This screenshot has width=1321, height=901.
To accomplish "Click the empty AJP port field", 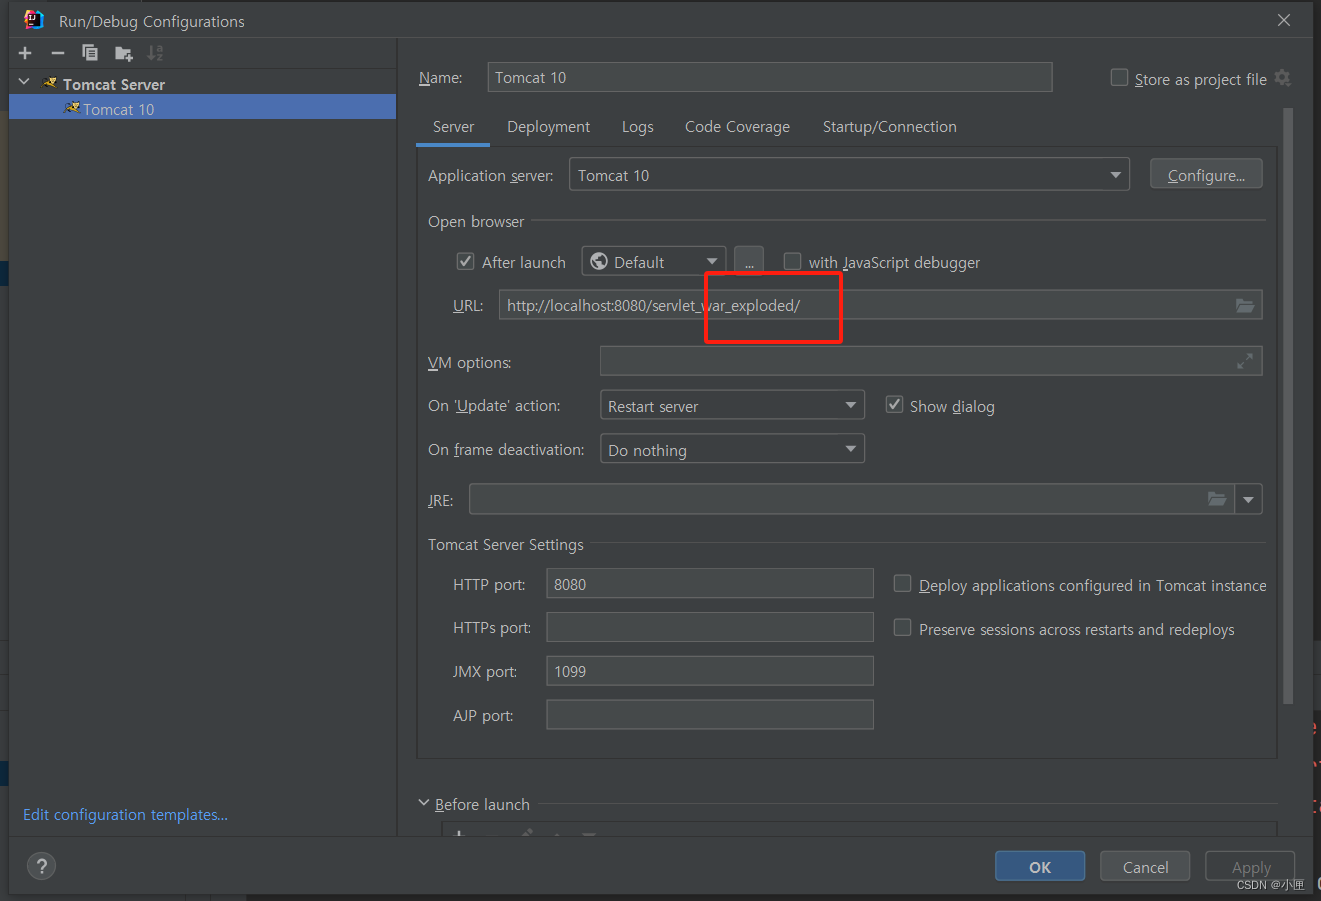I will 710,715.
